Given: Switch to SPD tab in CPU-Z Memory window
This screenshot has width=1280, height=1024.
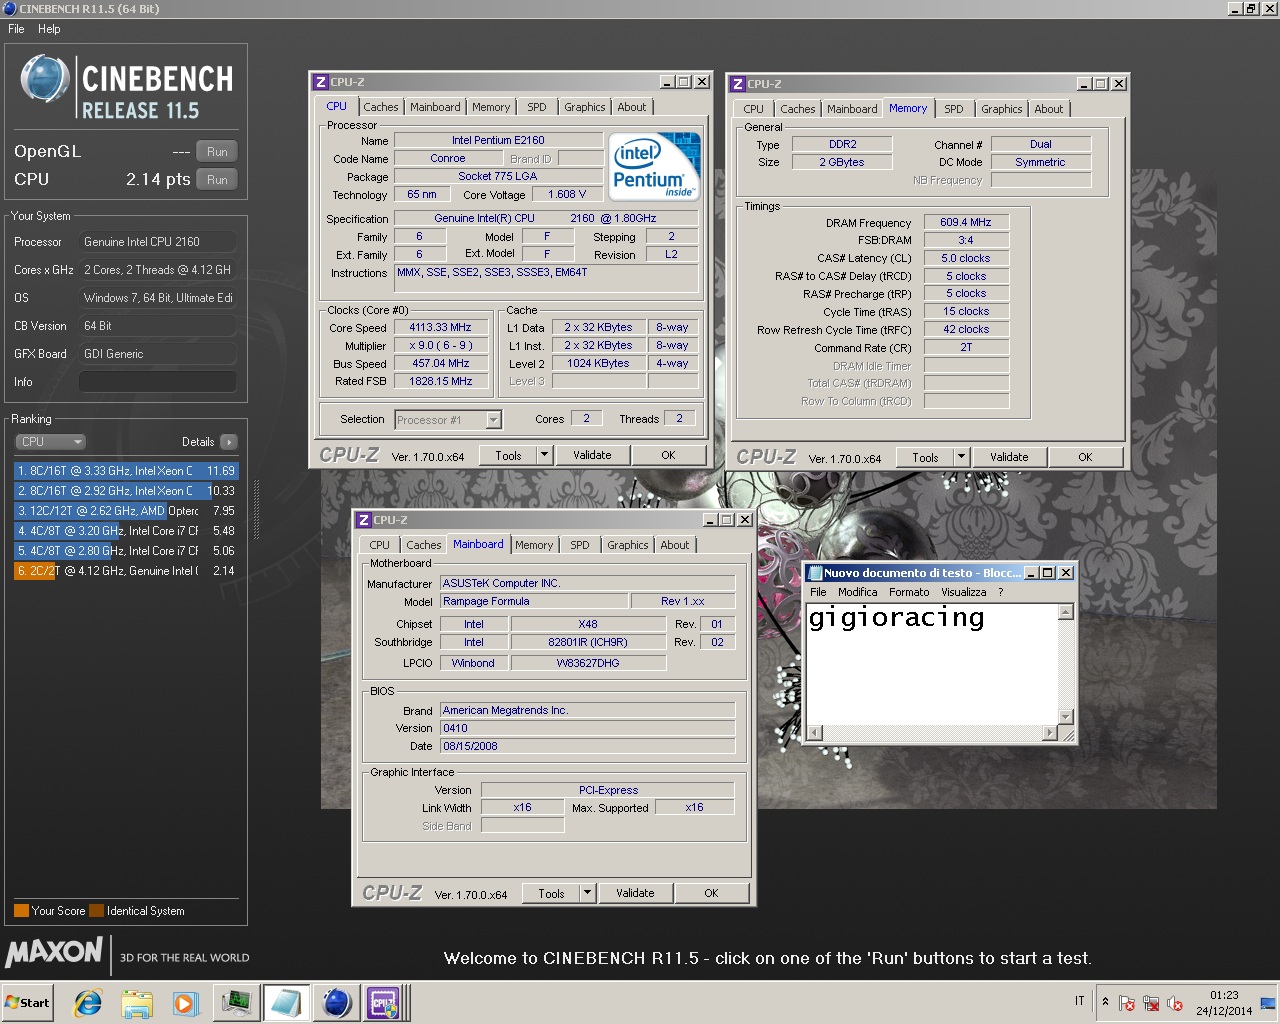Looking at the screenshot, I should (953, 109).
